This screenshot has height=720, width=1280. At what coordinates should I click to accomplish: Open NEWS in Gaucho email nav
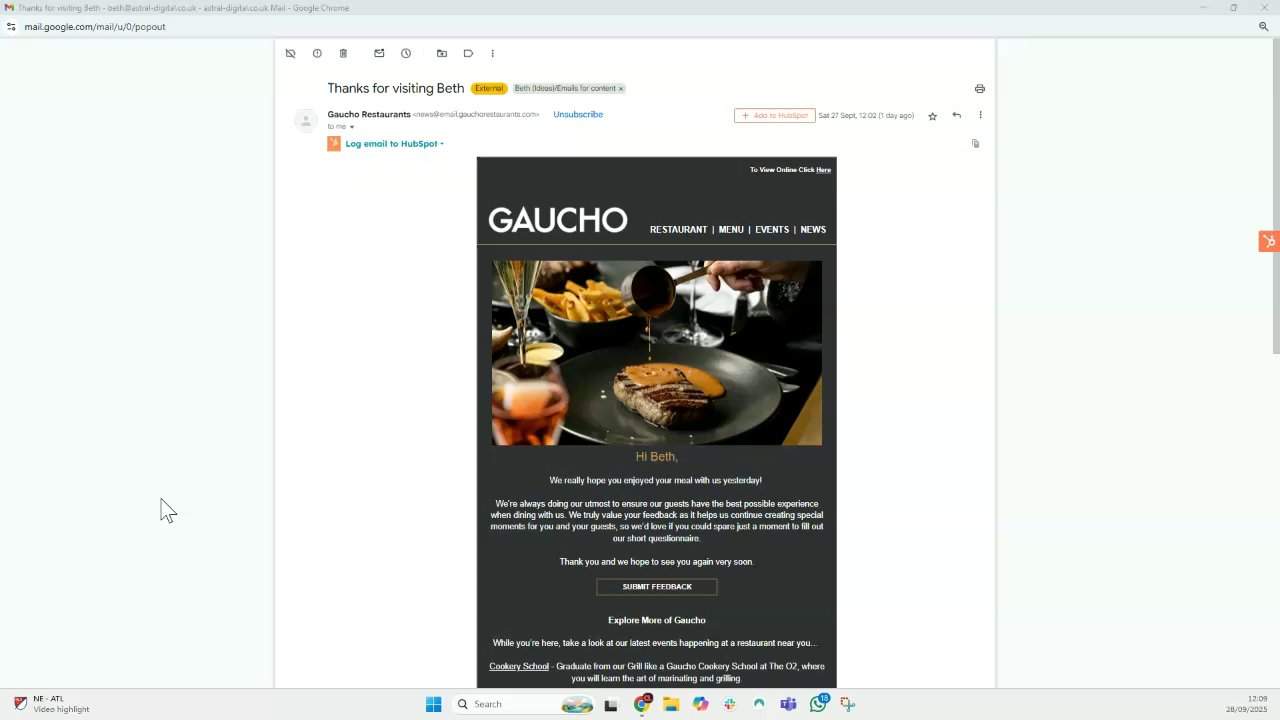coord(813,229)
